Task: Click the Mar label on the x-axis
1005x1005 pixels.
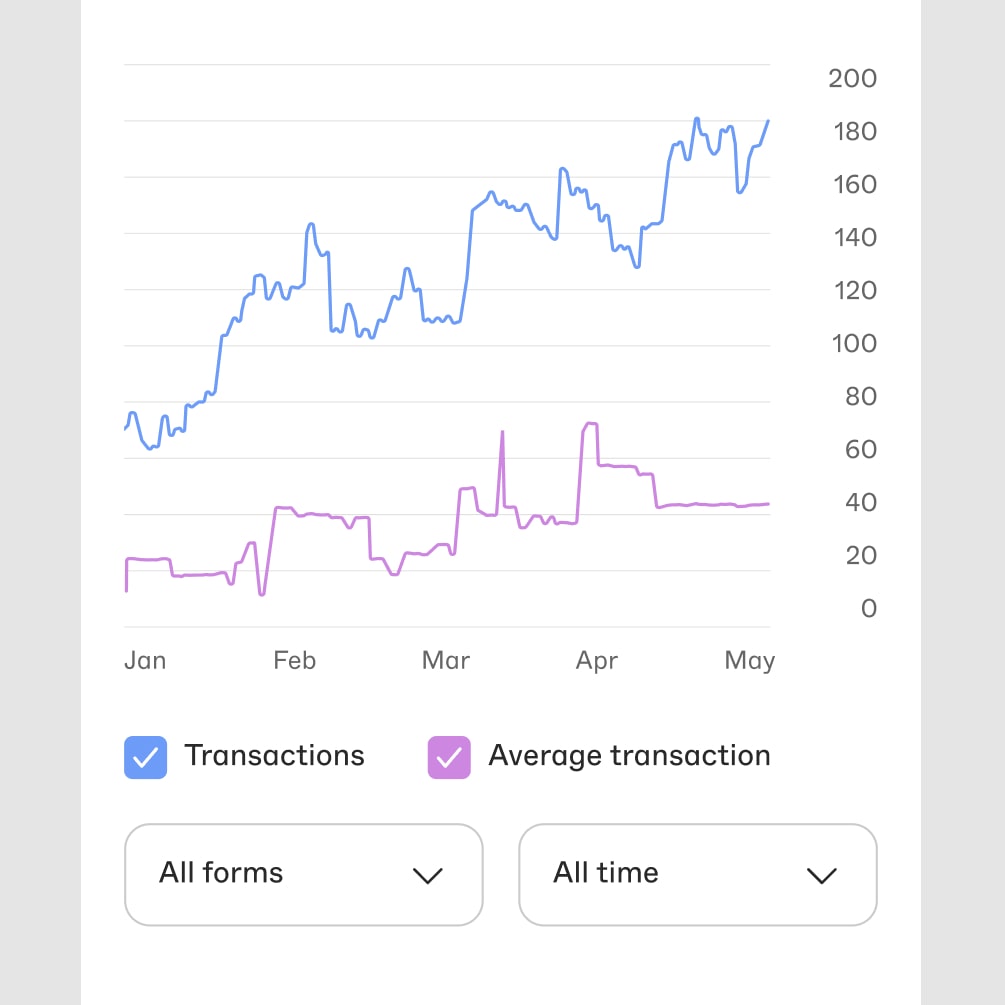Action: click(x=445, y=660)
